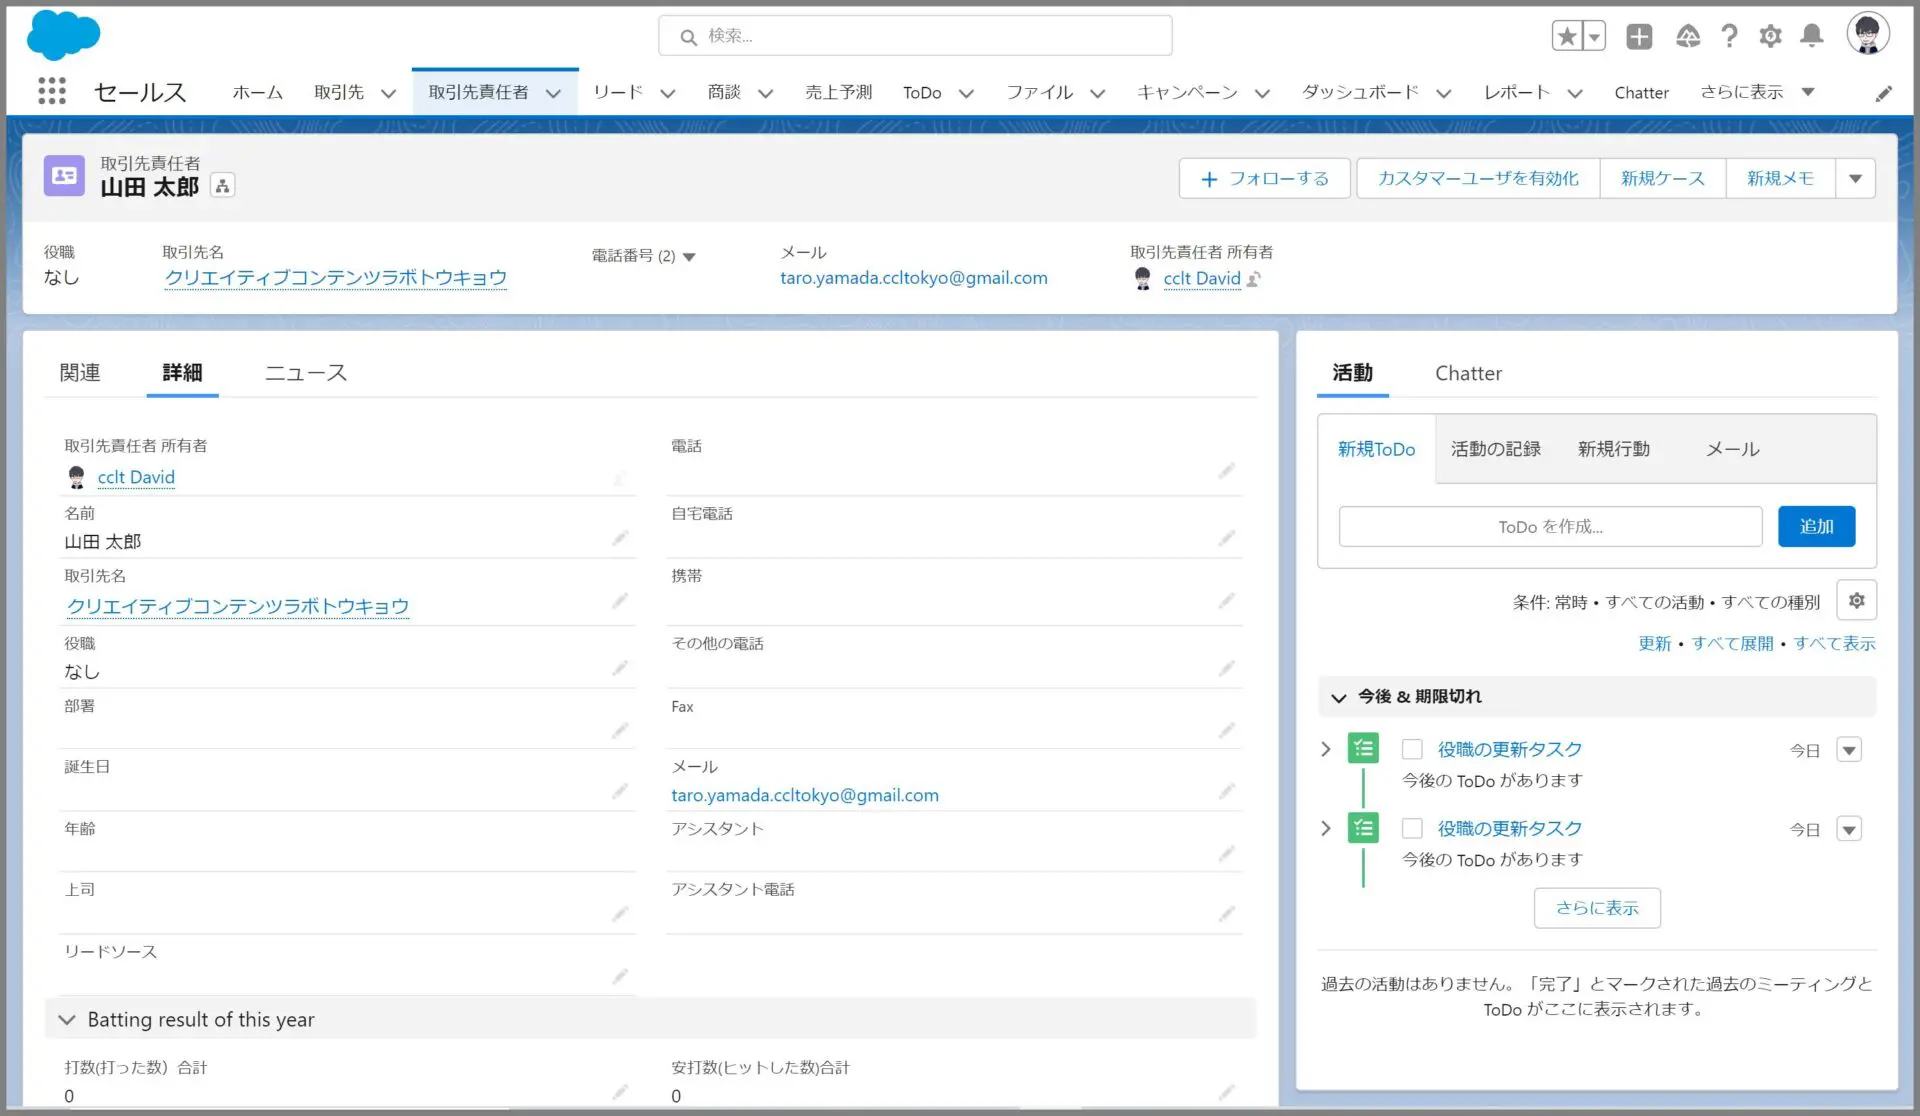Check the first 役職の更新タスク checkbox
The width and height of the screenshot is (1920, 1116).
click(x=1412, y=749)
